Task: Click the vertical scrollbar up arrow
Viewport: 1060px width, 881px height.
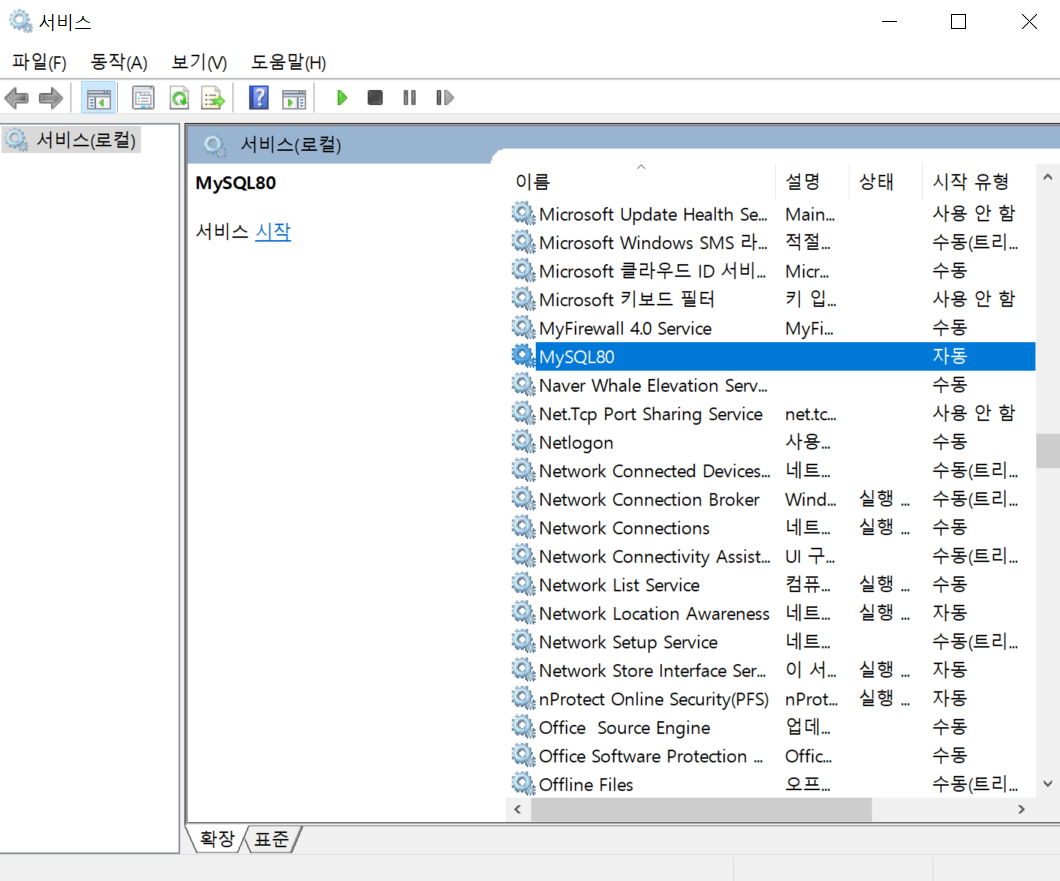Action: click(x=1047, y=177)
